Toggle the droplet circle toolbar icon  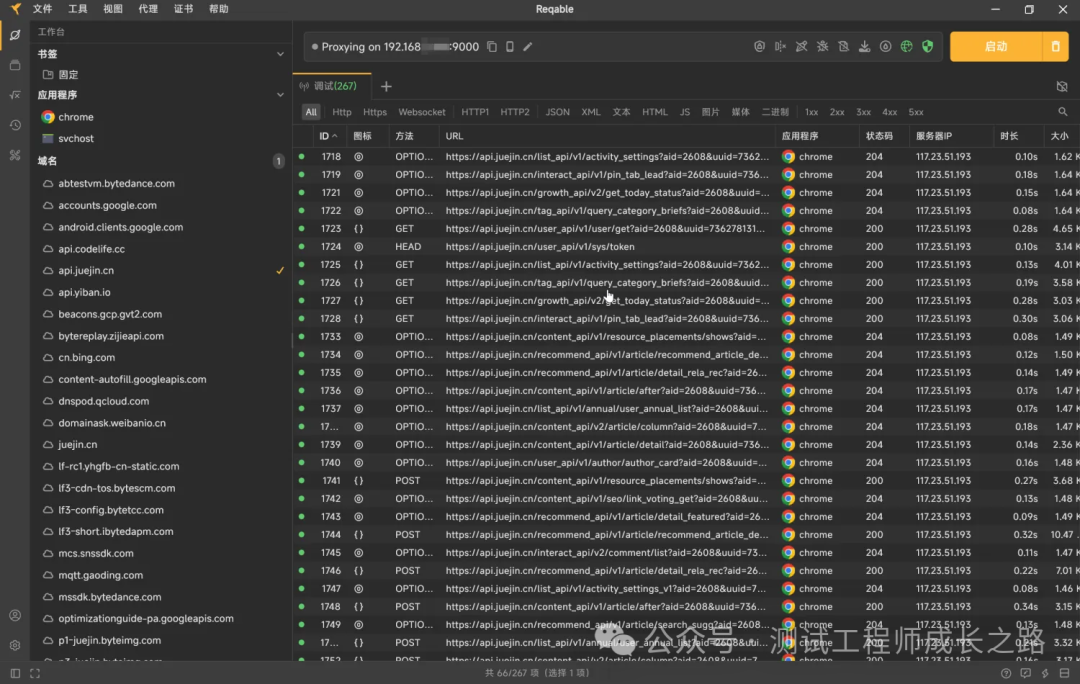coord(885,47)
